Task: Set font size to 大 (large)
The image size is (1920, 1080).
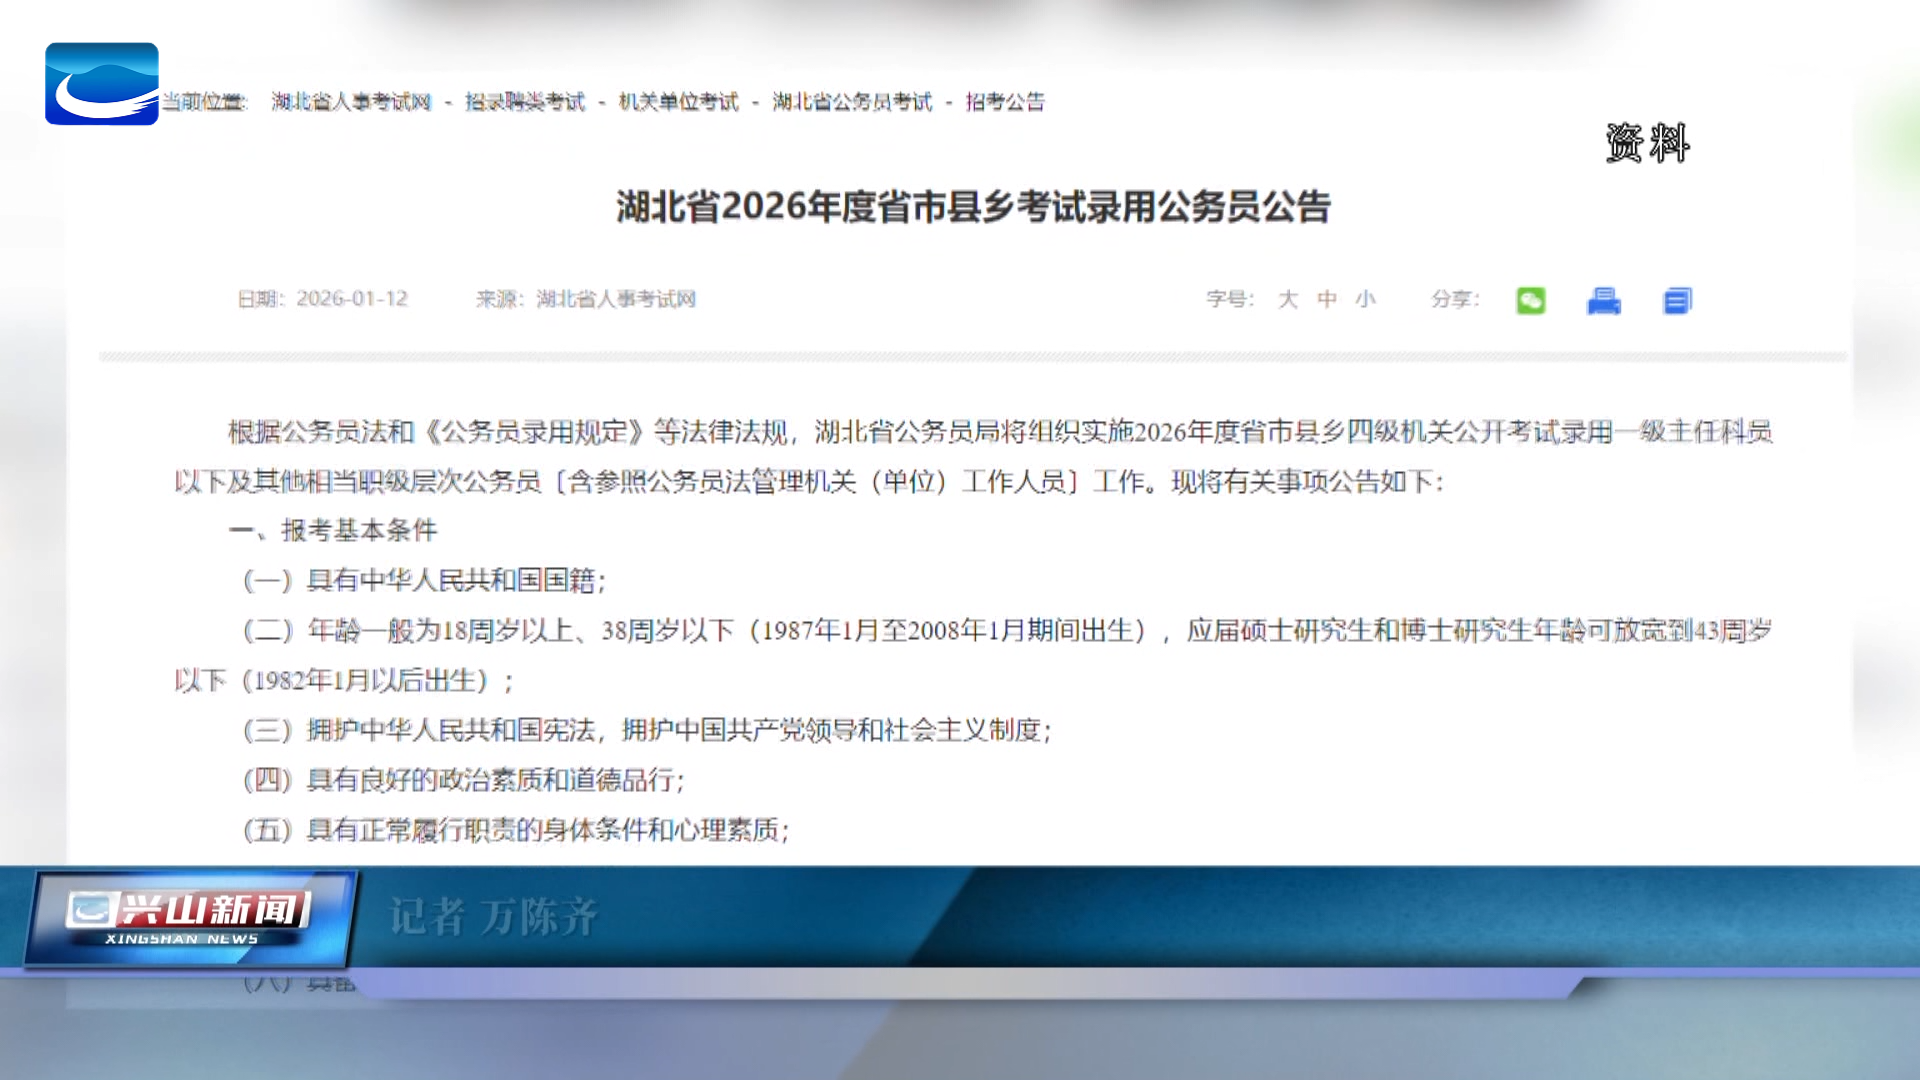Action: point(1288,299)
